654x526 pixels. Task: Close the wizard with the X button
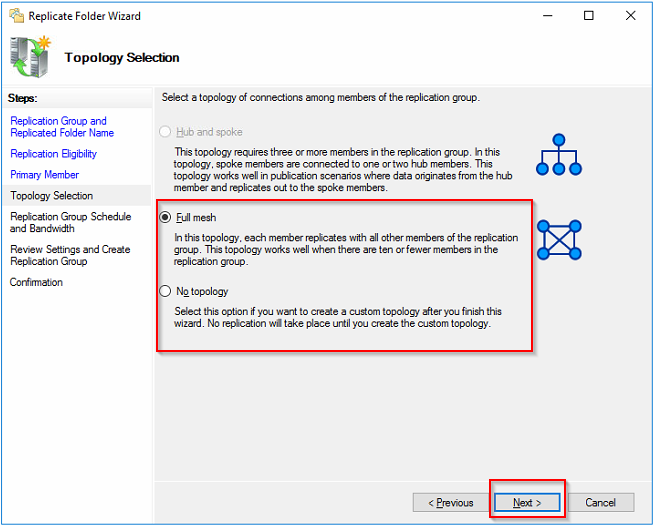coord(630,16)
